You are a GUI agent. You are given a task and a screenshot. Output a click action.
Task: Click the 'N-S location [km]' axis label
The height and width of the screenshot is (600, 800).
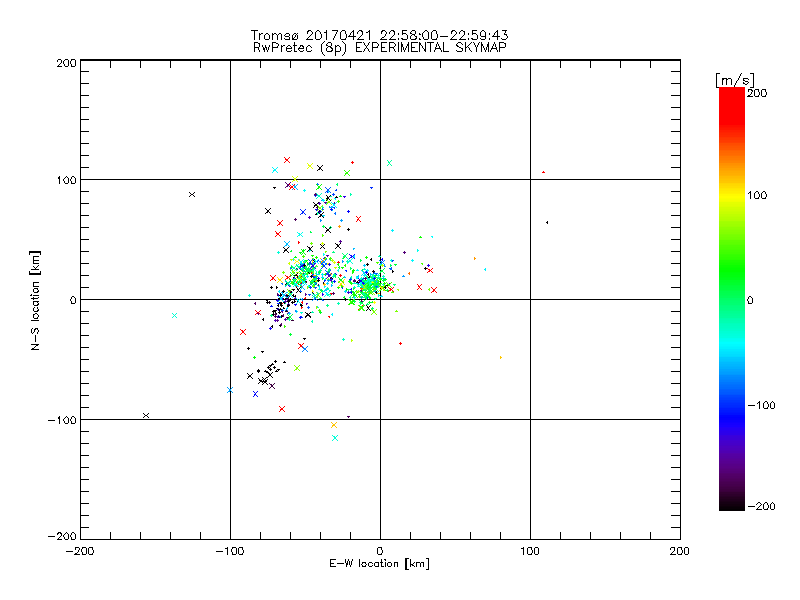(35, 300)
